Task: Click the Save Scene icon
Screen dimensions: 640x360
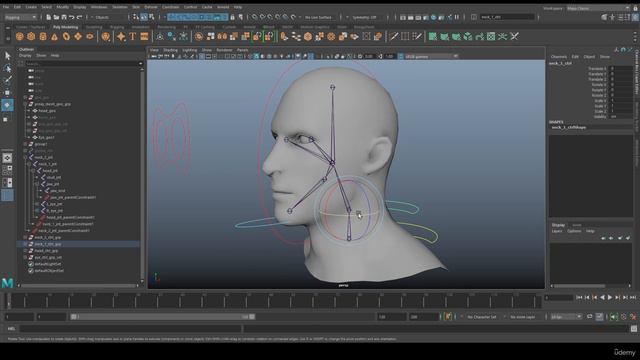Action: point(64,17)
